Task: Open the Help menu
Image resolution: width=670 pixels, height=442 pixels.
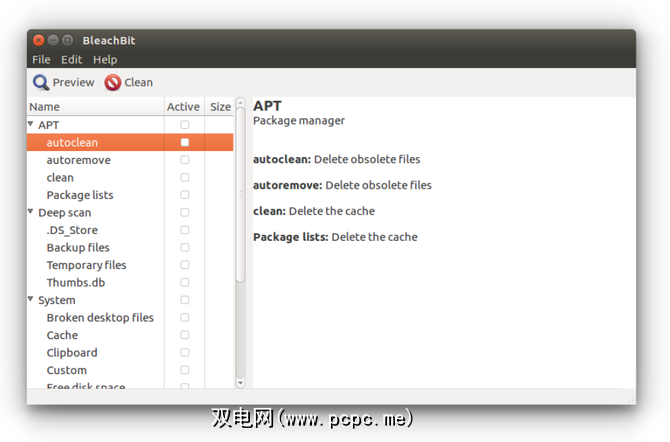Action: tap(105, 59)
